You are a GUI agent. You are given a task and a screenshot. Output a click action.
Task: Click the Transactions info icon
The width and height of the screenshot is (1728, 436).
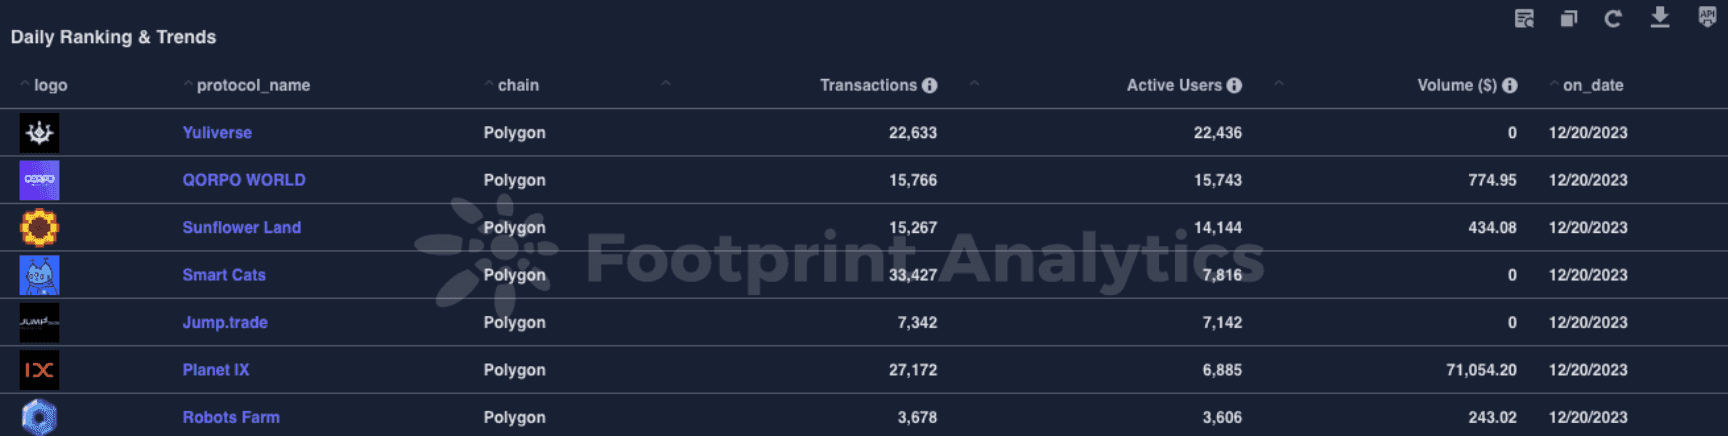930,86
